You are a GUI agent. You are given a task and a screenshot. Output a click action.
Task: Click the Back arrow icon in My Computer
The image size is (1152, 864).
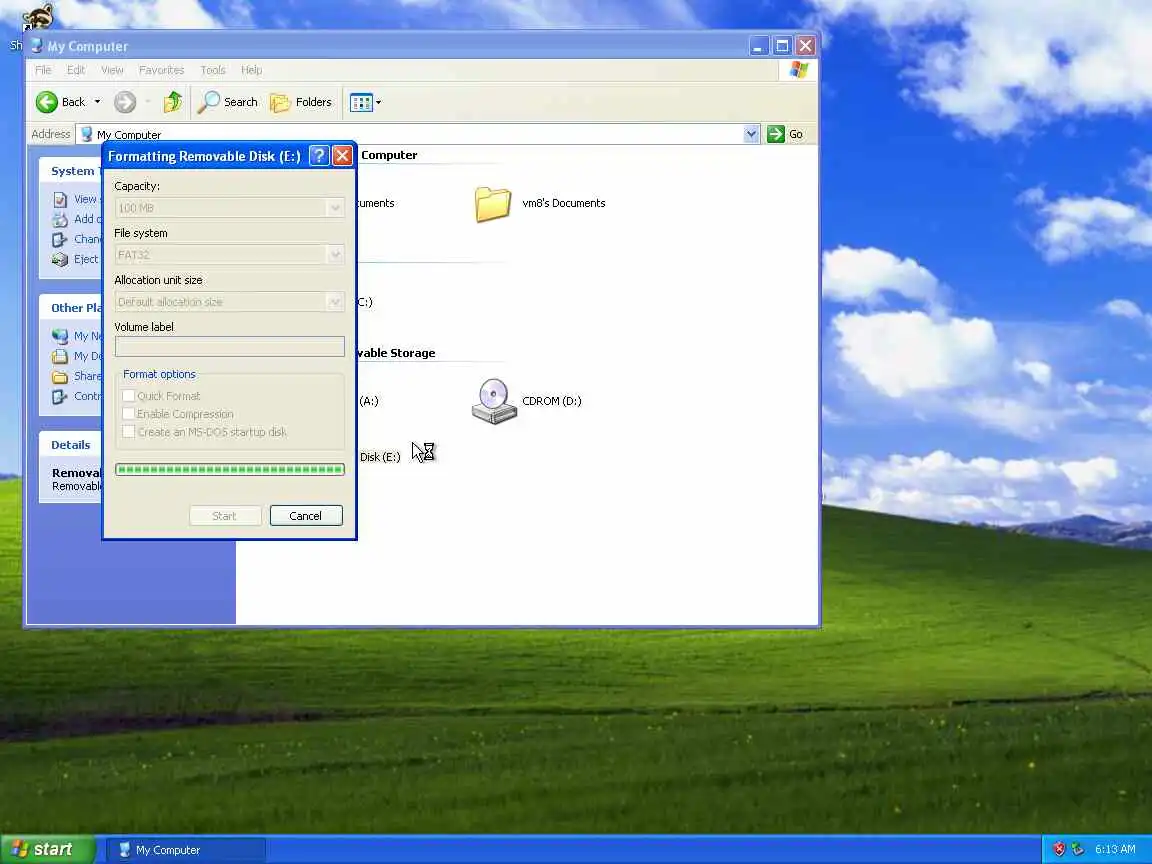[46, 102]
